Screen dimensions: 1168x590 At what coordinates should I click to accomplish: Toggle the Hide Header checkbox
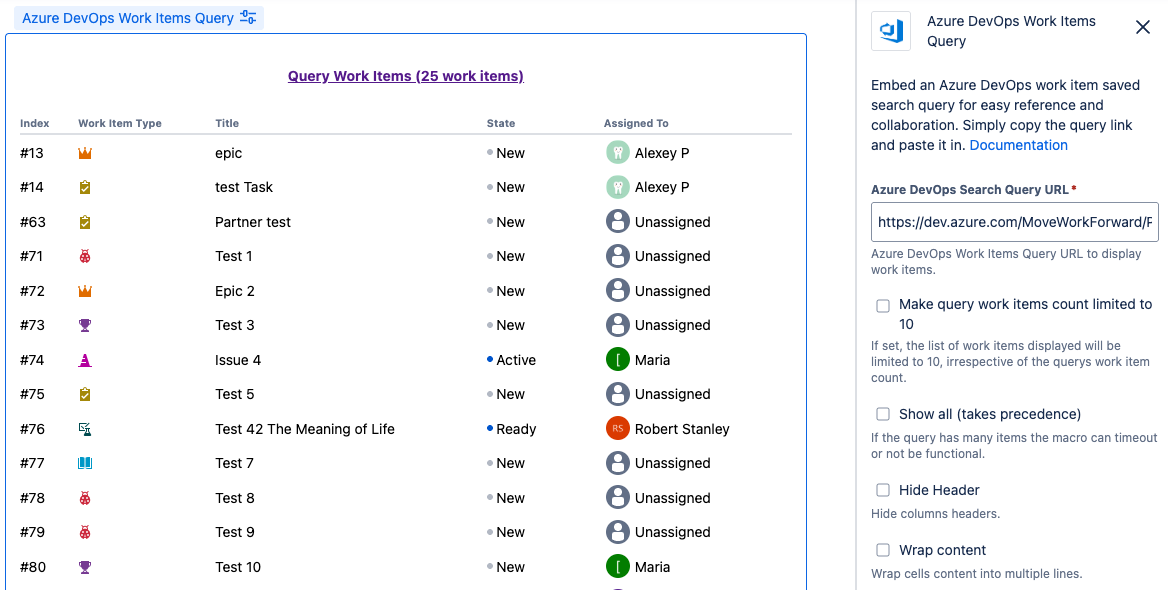883,490
